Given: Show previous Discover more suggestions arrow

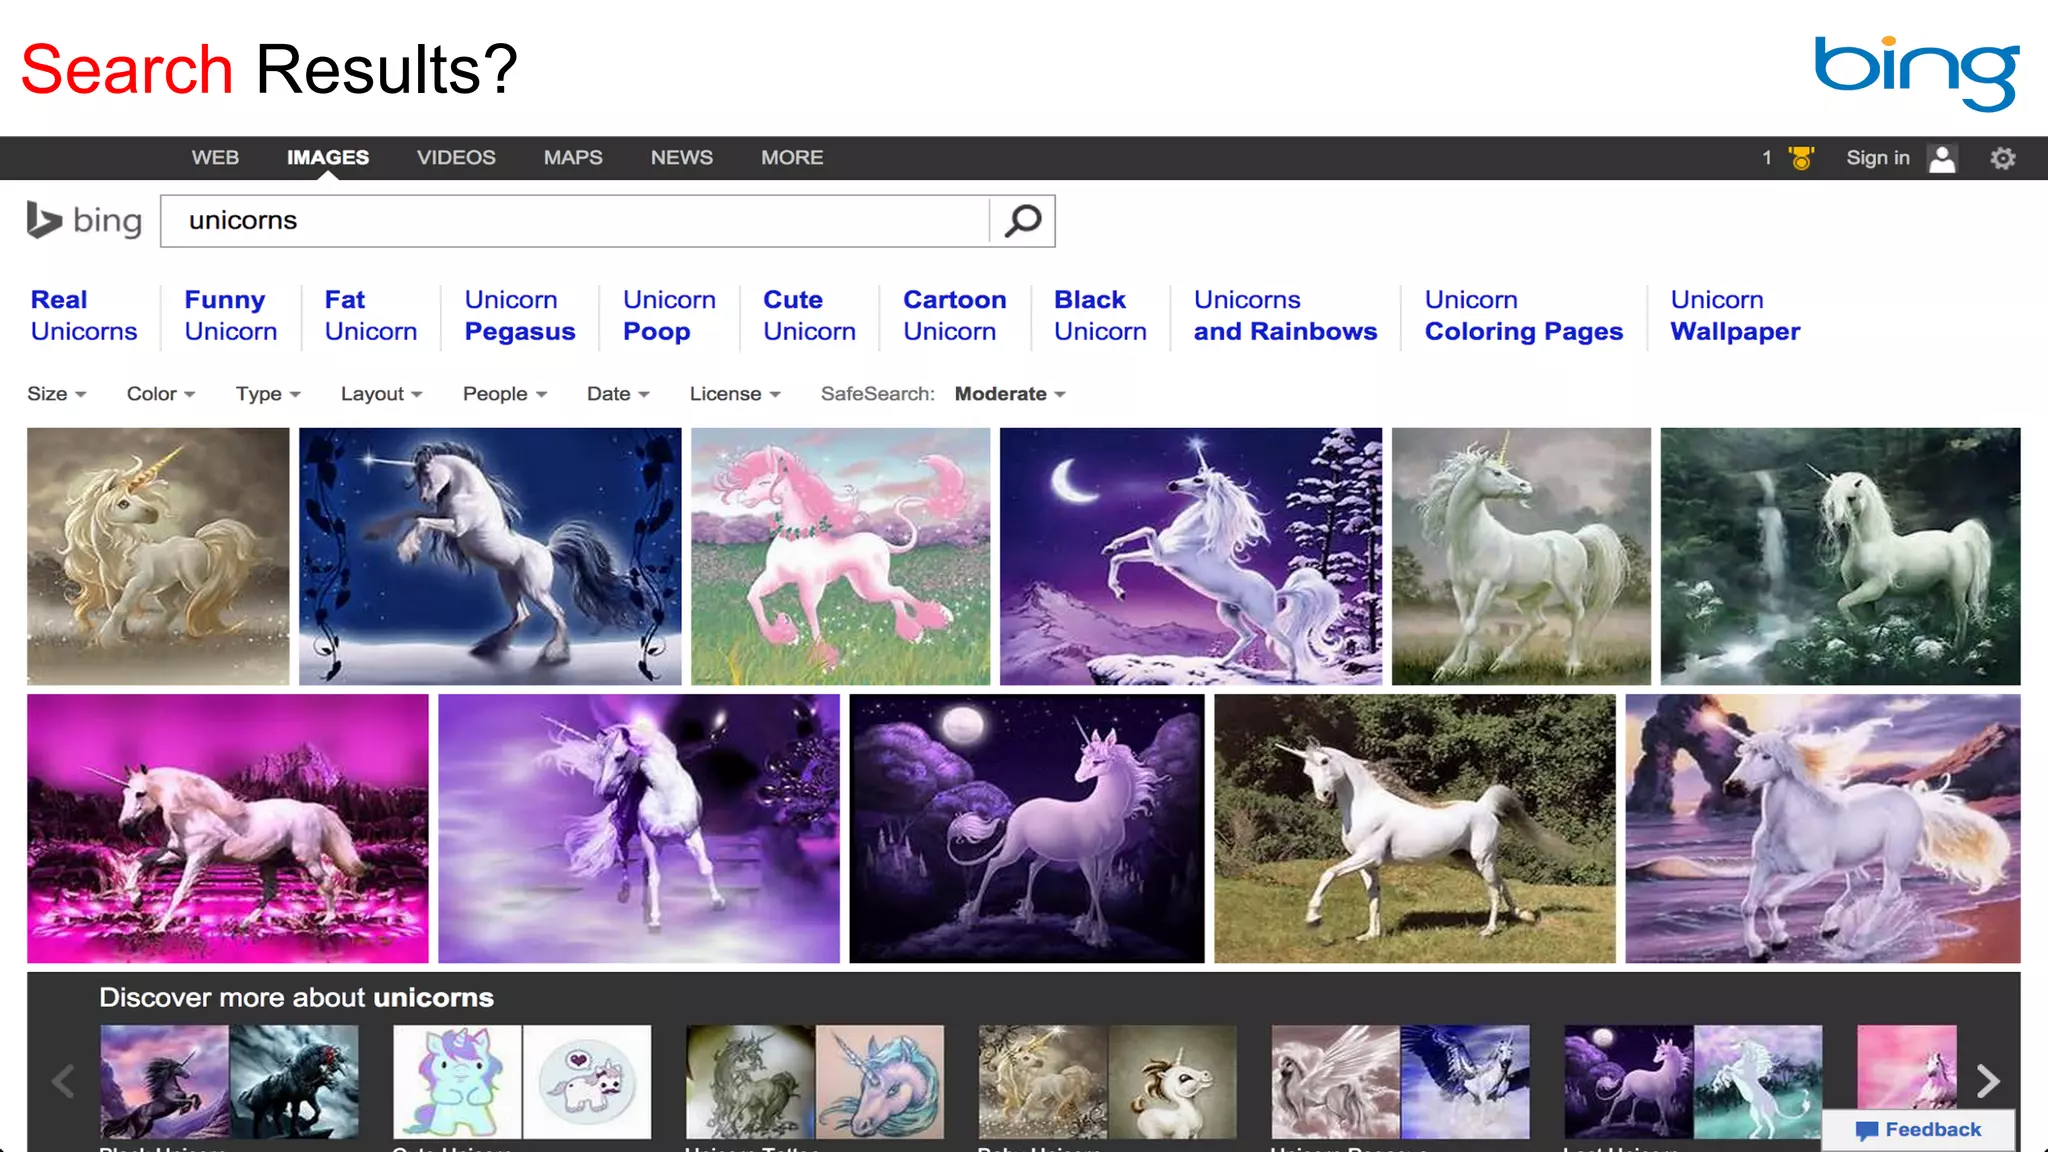Looking at the screenshot, I should pyautogui.click(x=63, y=1081).
